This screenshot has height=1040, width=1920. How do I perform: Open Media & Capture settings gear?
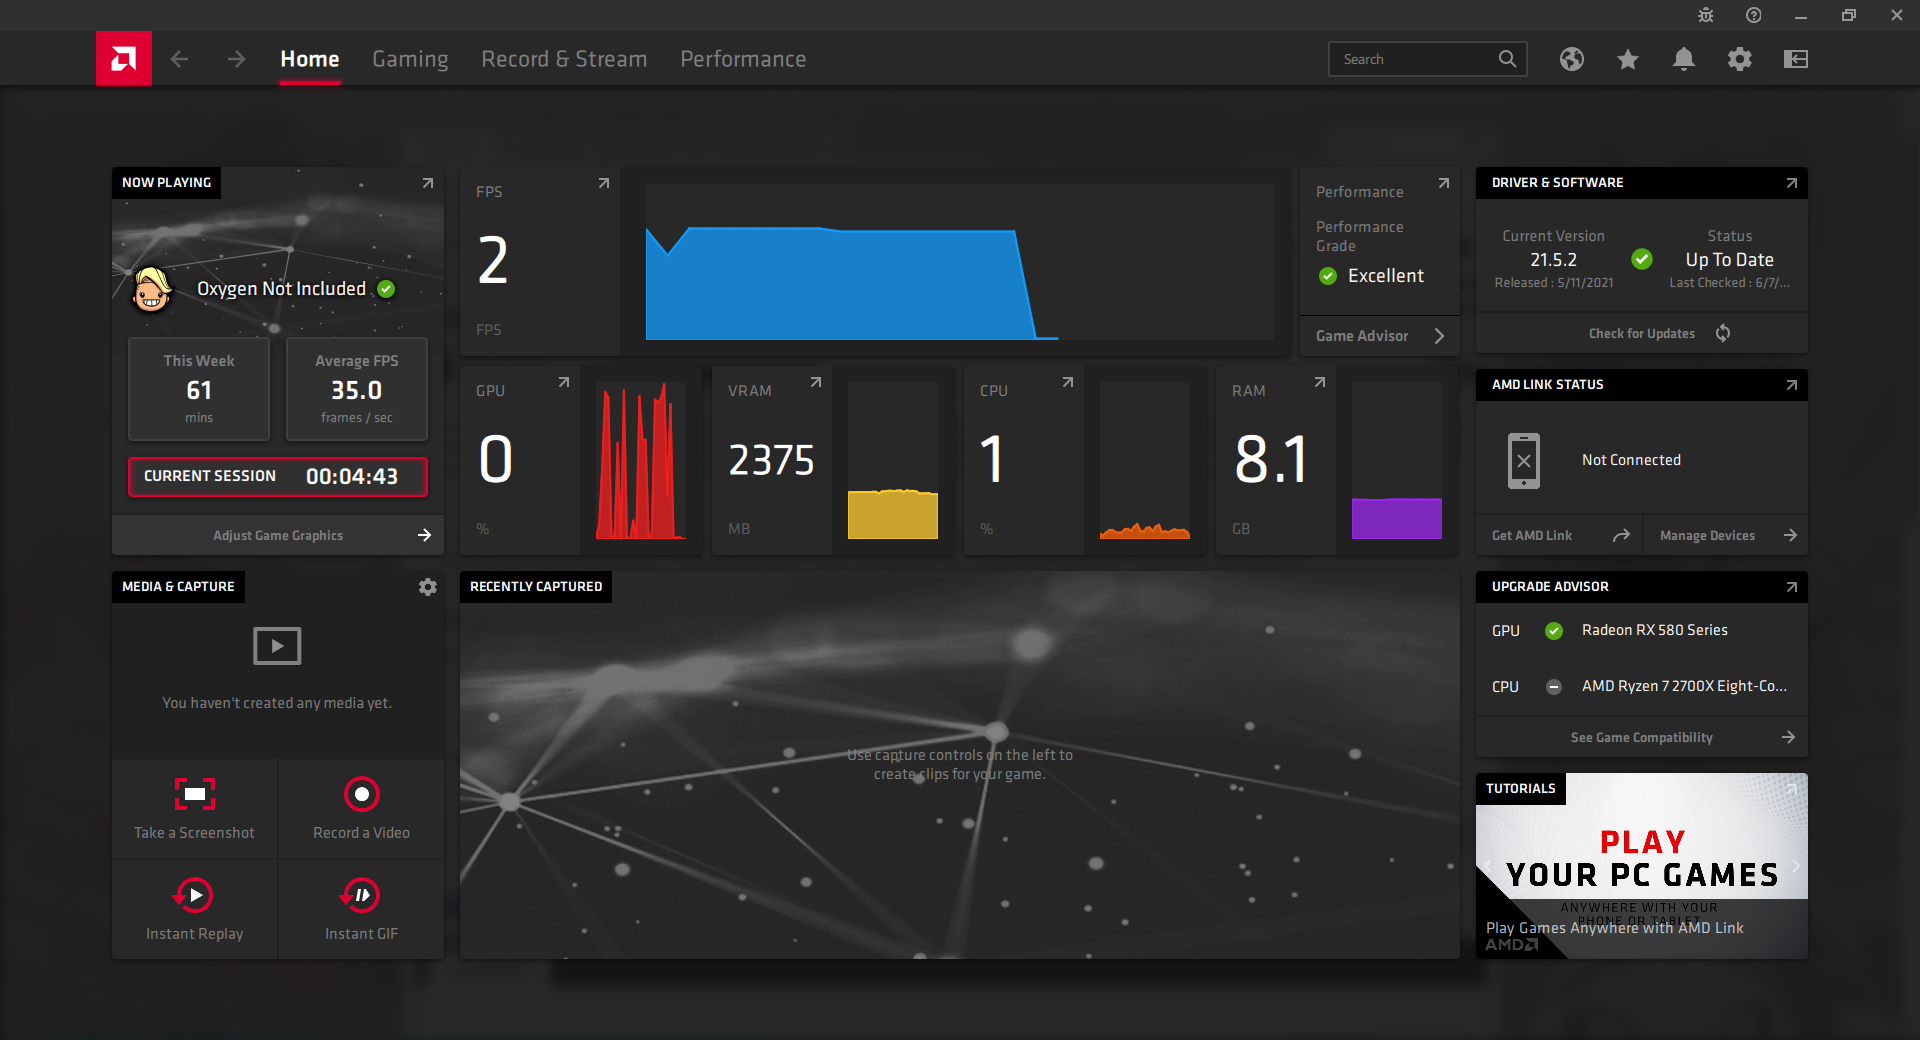pos(427,587)
